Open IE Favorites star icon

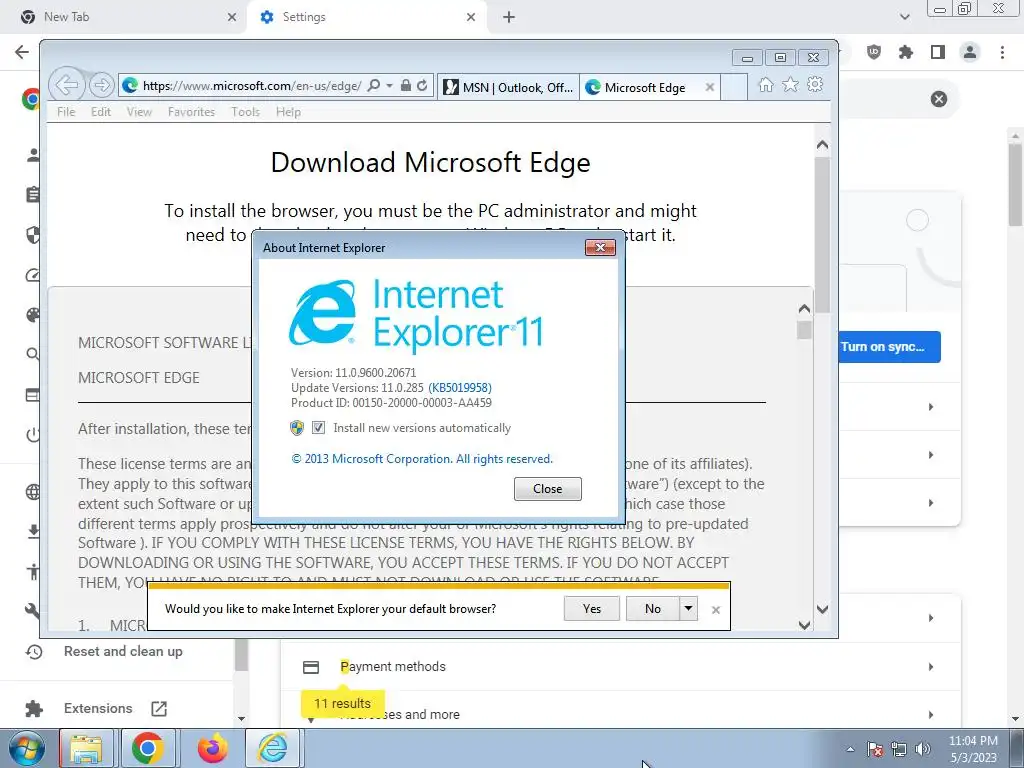(x=790, y=85)
